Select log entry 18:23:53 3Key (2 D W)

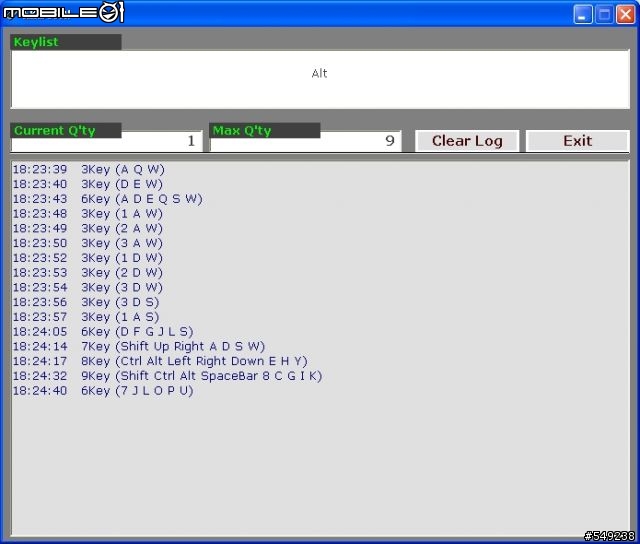[x=88, y=273]
